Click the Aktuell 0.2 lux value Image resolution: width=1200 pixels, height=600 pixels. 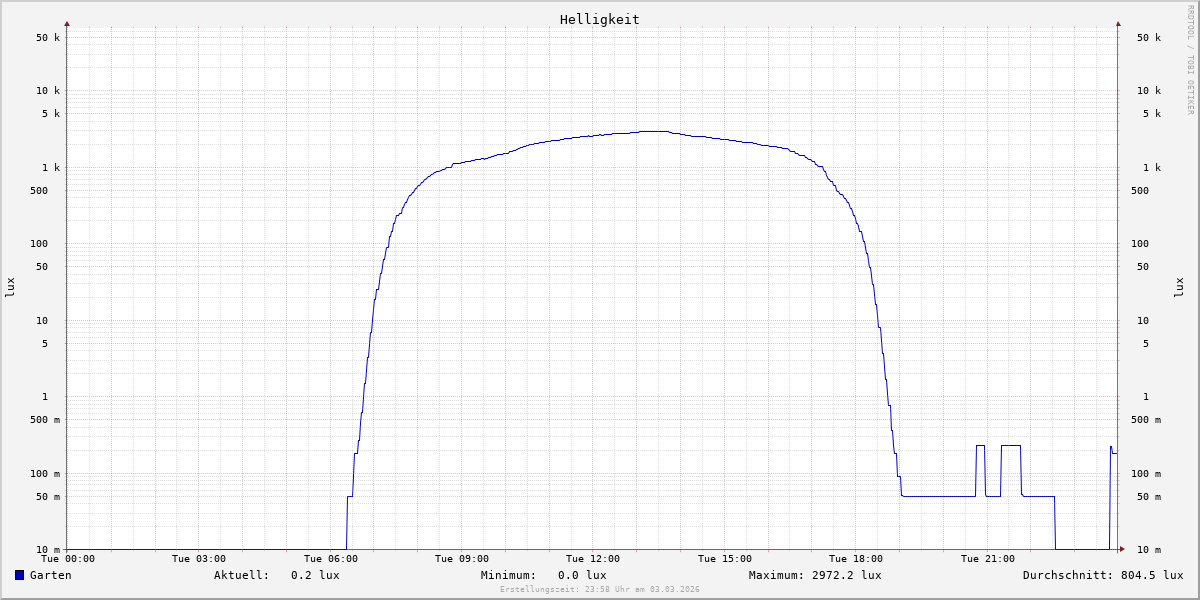click(x=315, y=575)
